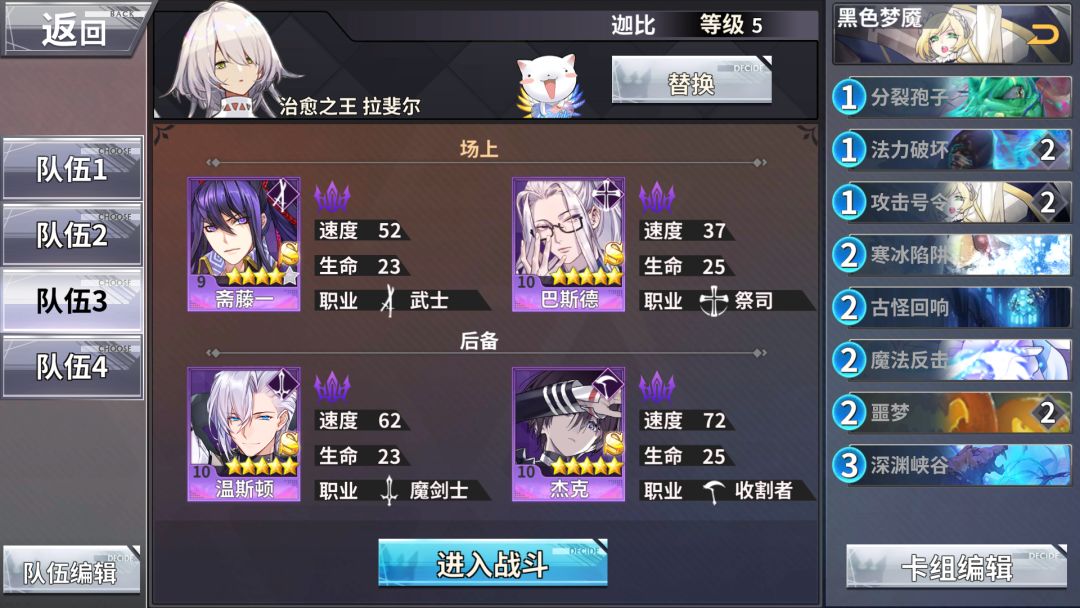Click the 祭司 cross class icon

click(x=714, y=301)
